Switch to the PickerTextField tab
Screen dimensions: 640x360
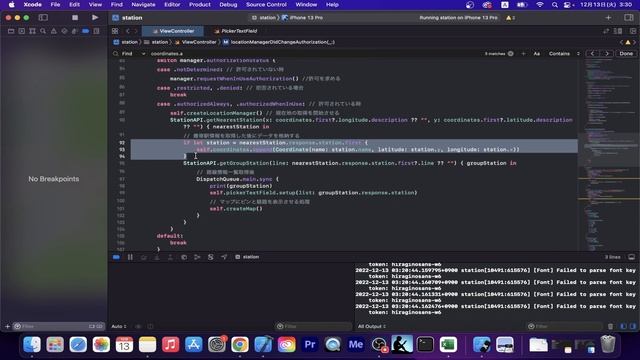coord(236,31)
